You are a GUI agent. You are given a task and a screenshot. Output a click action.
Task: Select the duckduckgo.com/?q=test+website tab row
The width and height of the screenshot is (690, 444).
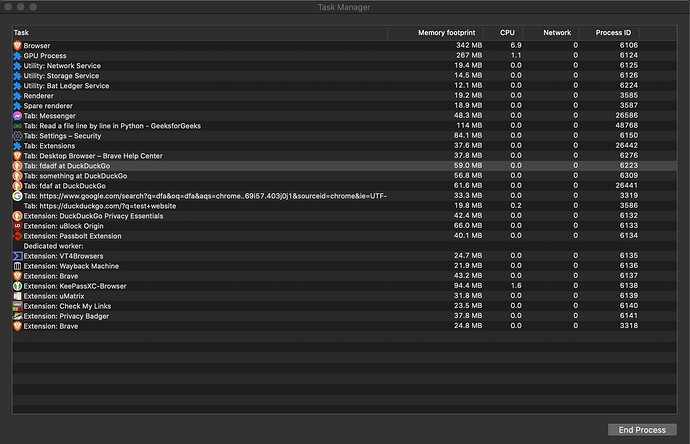click(345, 206)
